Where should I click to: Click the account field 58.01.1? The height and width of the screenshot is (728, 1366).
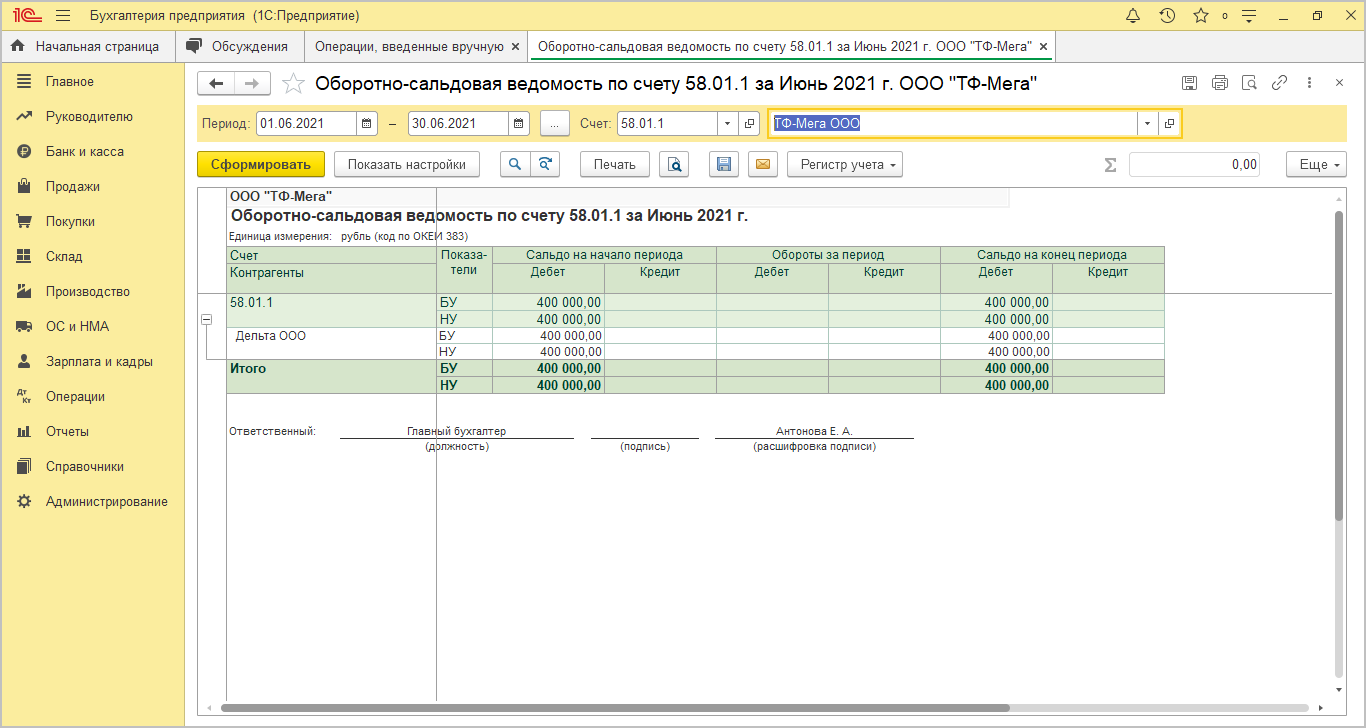point(668,124)
